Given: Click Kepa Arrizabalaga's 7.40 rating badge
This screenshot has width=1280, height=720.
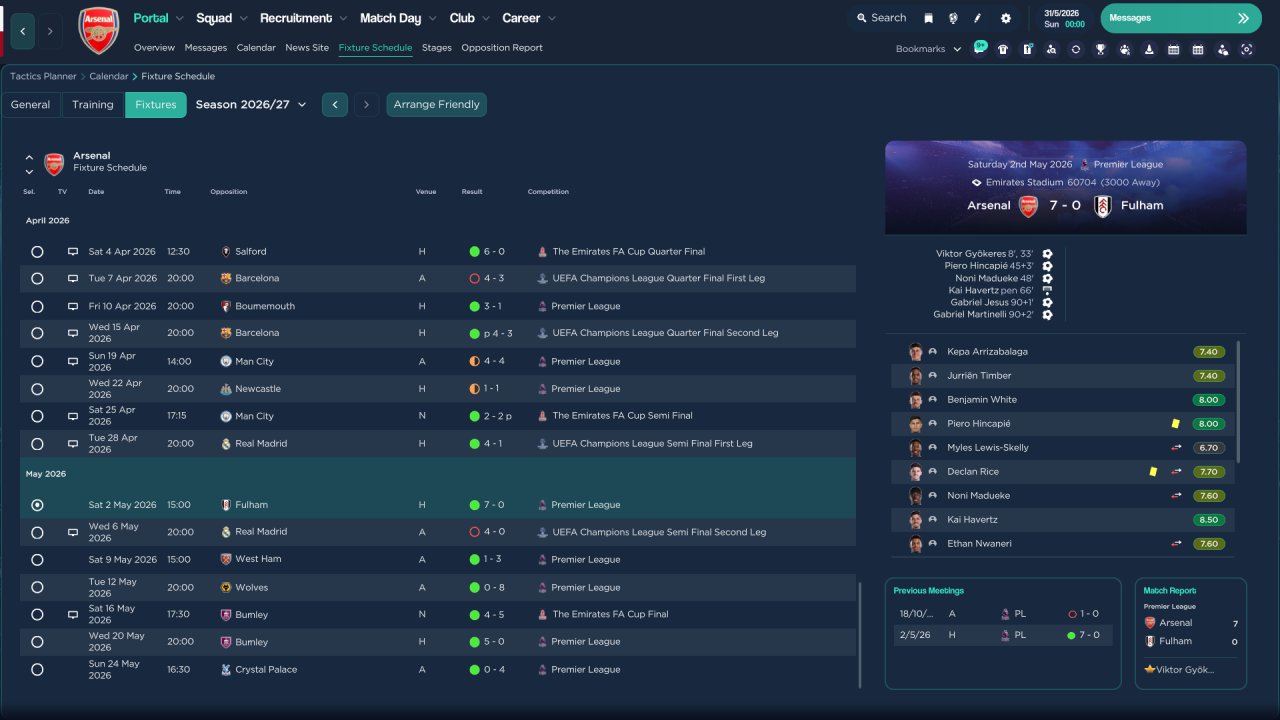Looking at the screenshot, I should pyautogui.click(x=1208, y=352).
